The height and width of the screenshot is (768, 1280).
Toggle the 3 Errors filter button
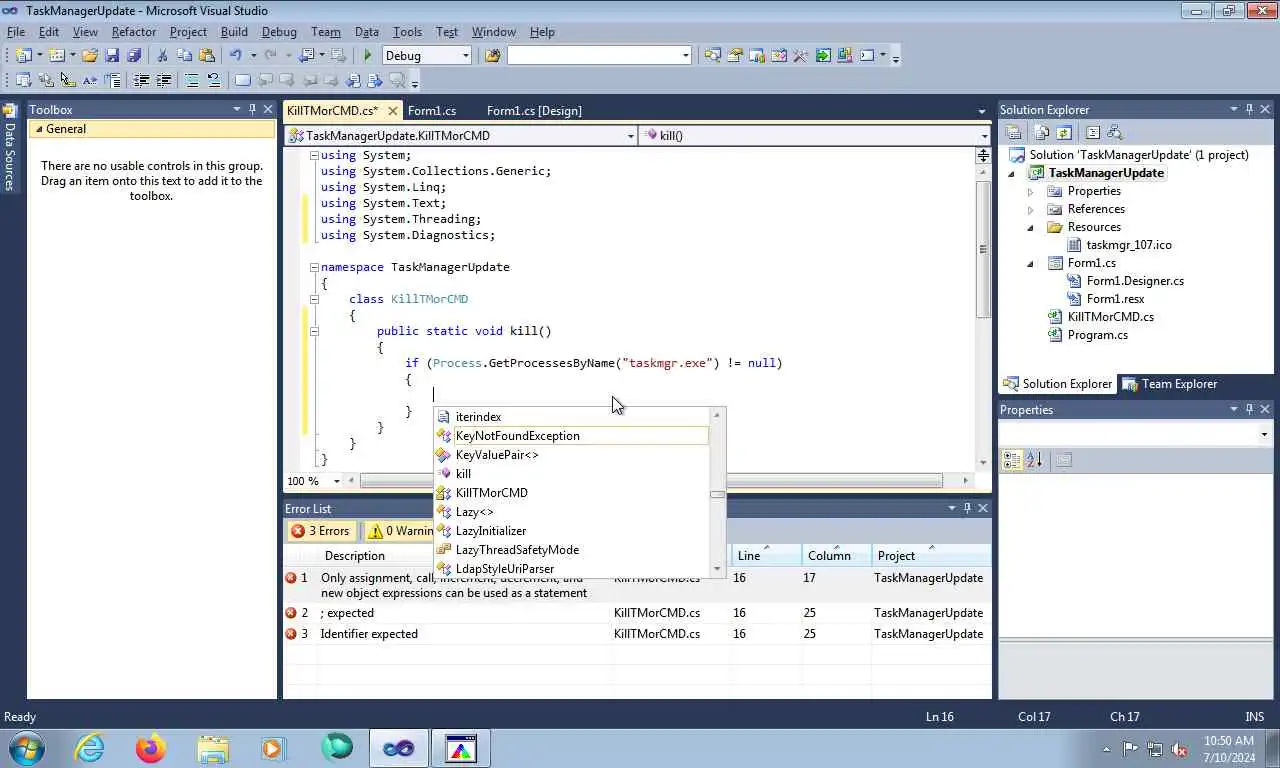click(321, 531)
